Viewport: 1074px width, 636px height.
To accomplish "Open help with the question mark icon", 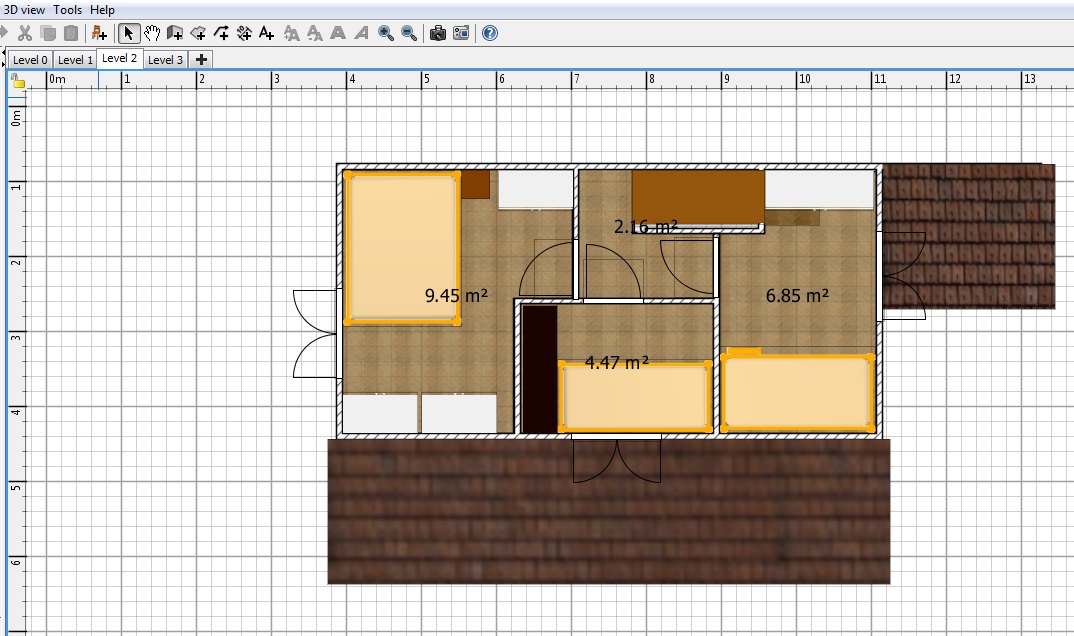I will [490, 33].
